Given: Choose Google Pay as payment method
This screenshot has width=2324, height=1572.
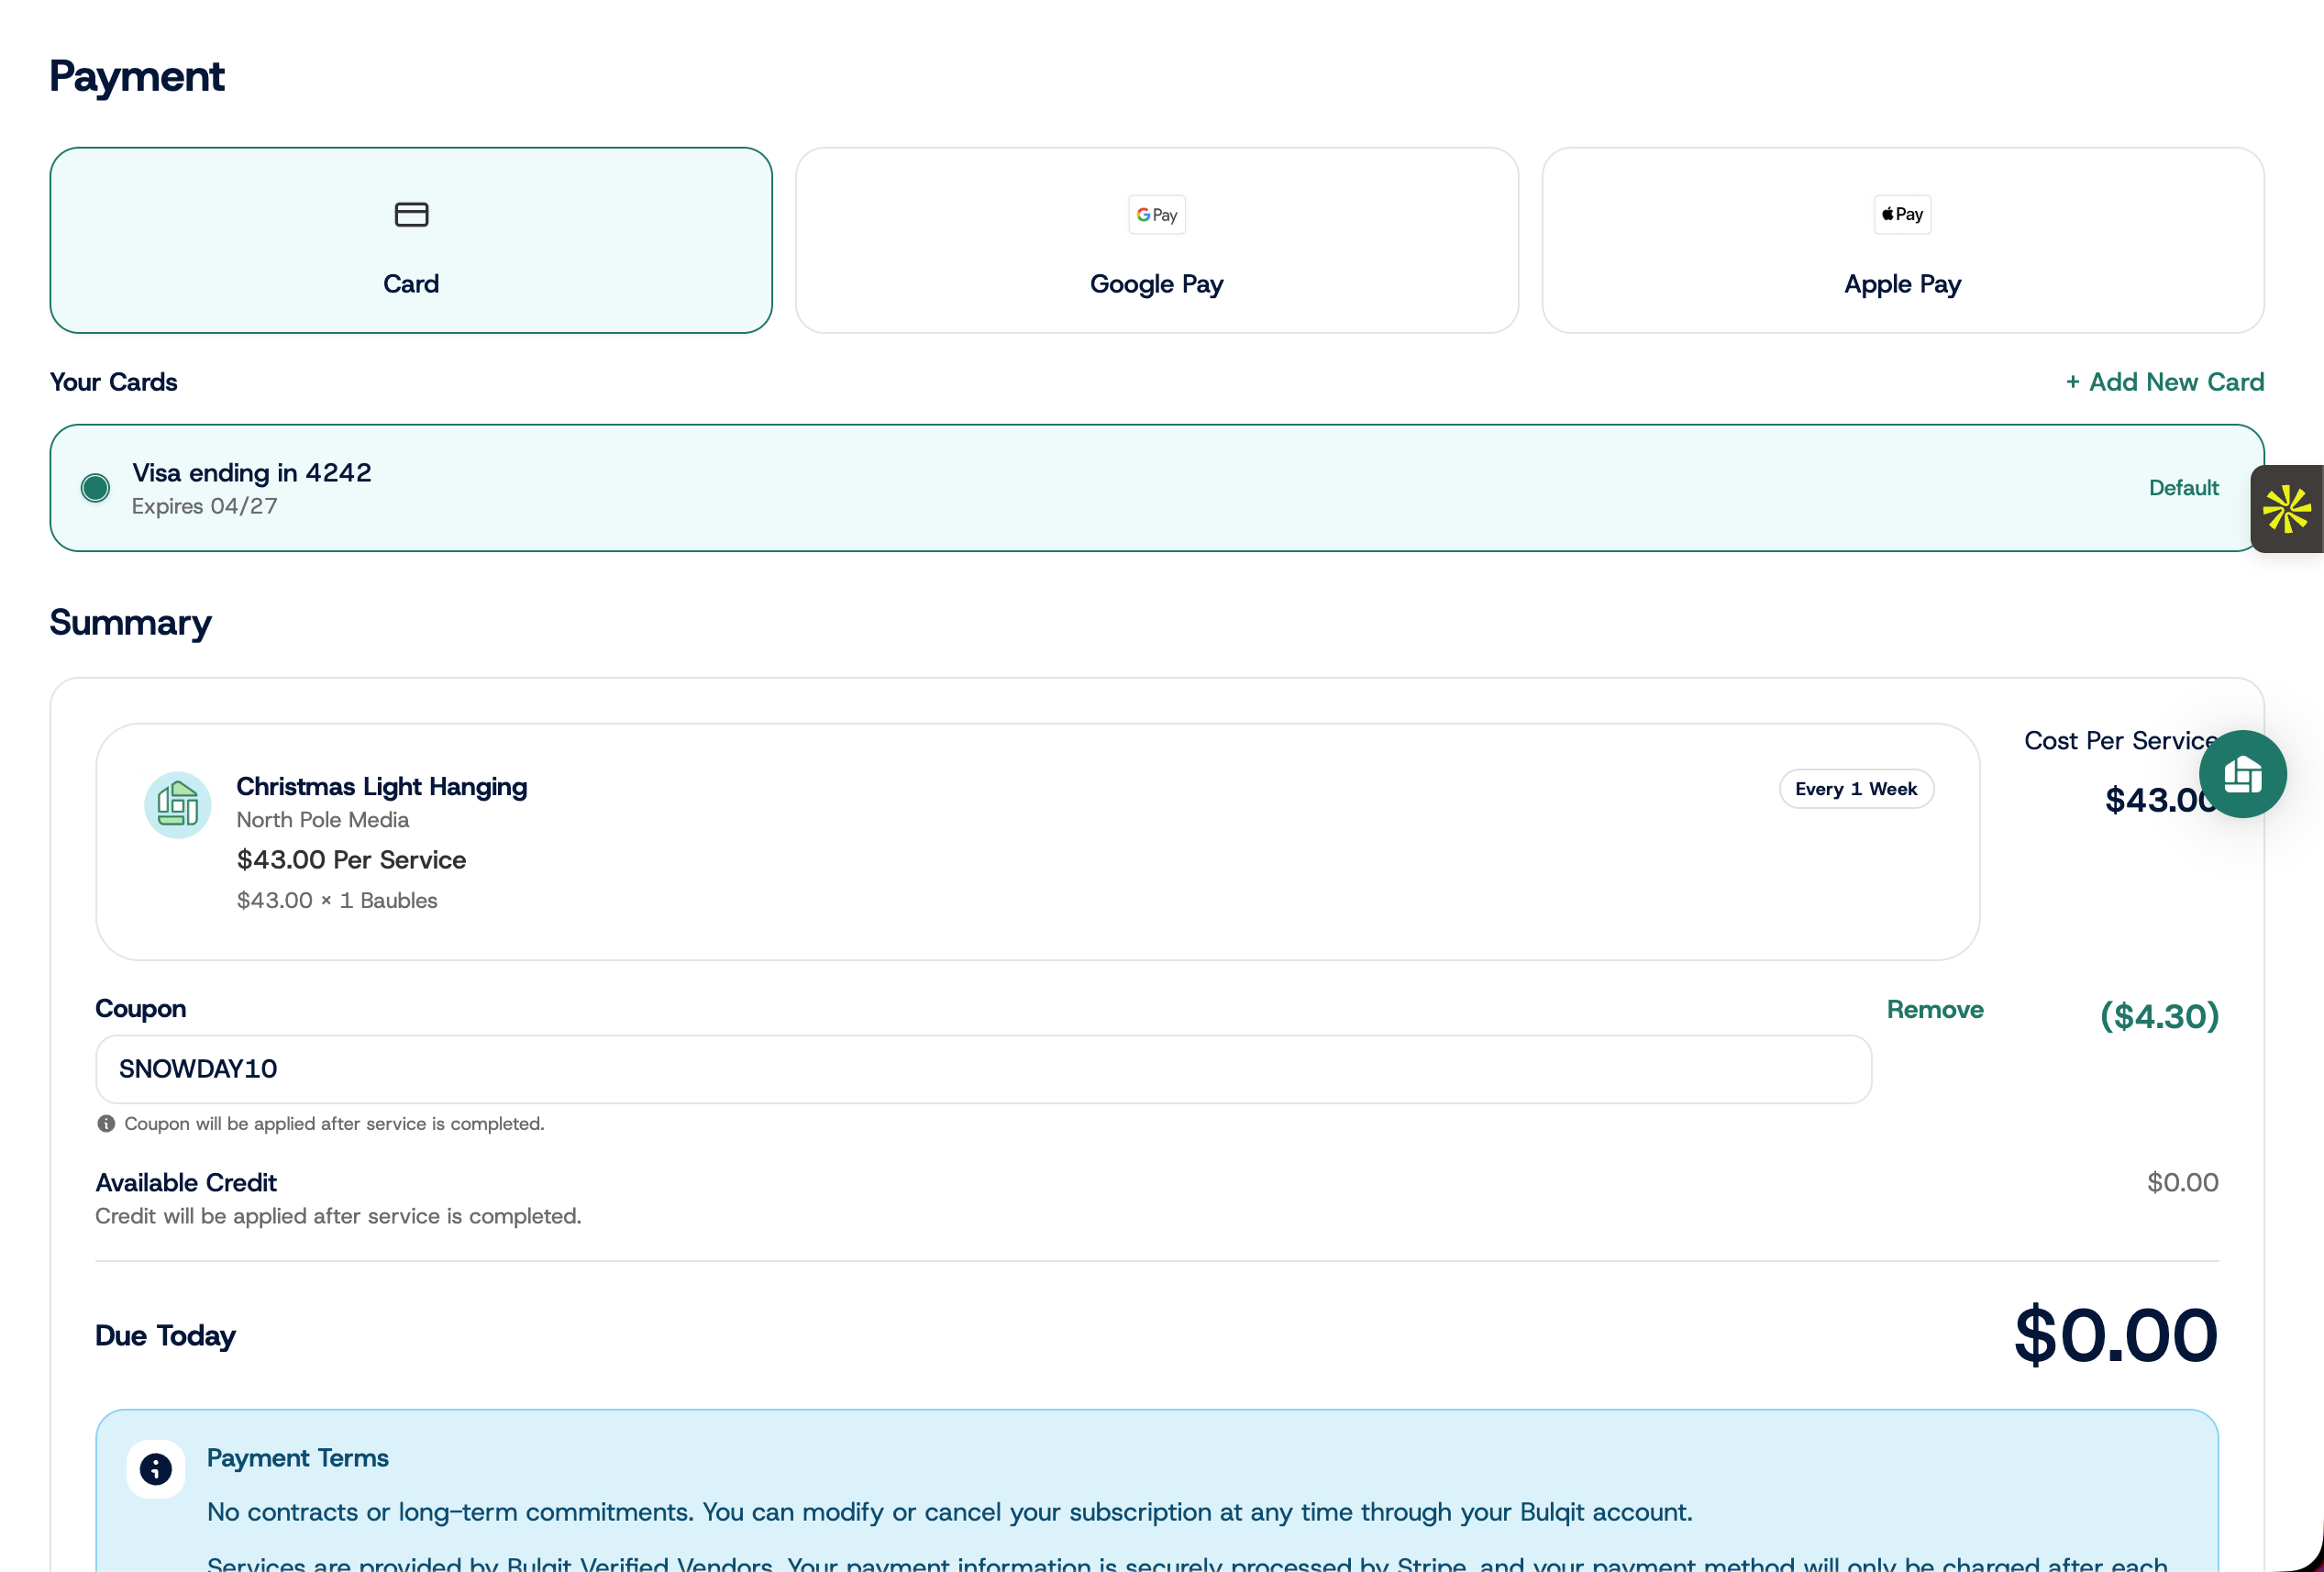Looking at the screenshot, I should coord(1157,240).
